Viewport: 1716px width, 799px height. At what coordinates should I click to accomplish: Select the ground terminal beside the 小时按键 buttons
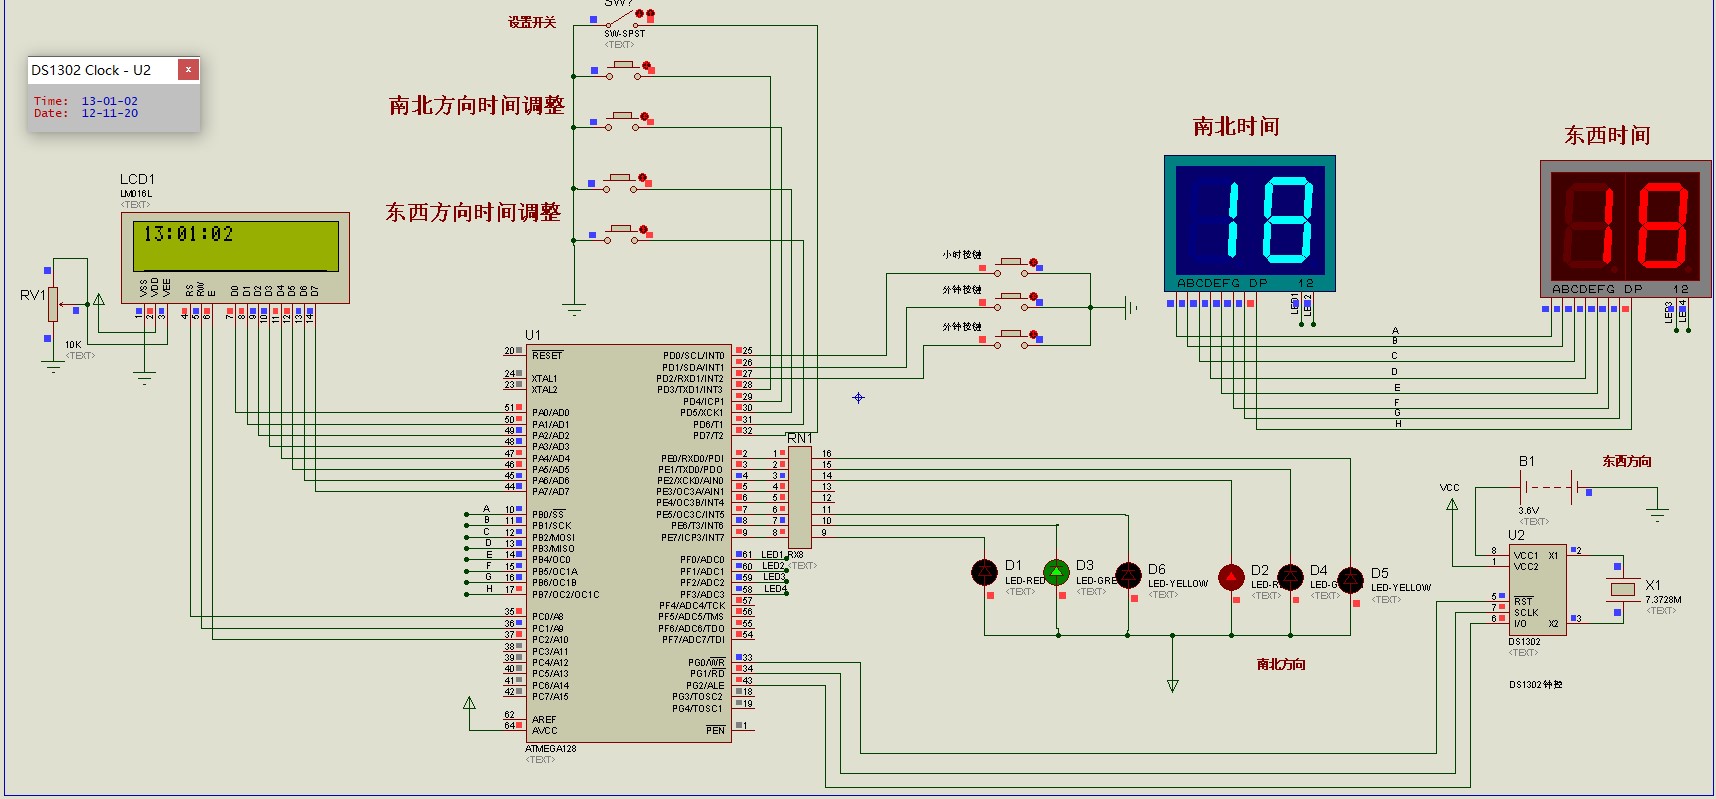coord(1130,307)
